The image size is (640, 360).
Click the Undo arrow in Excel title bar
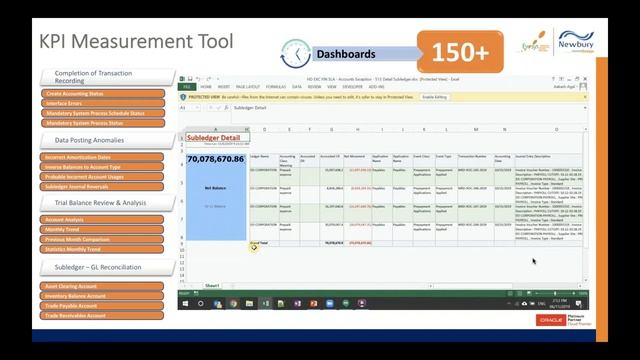click(x=198, y=79)
